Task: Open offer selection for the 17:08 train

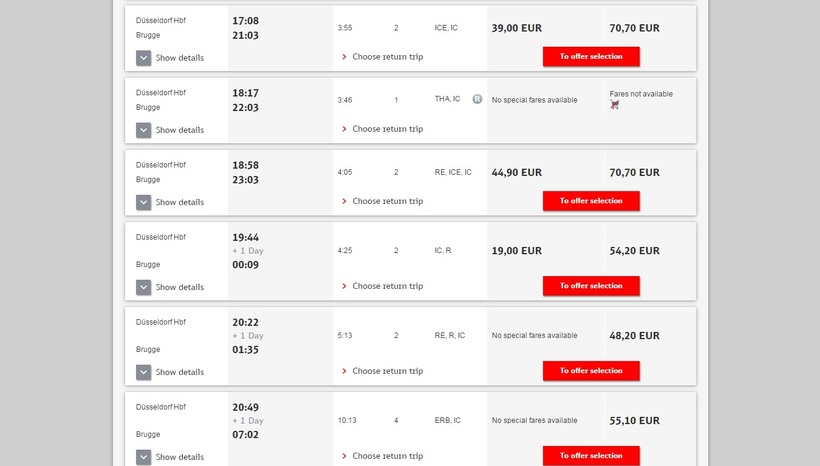Action: 591,57
